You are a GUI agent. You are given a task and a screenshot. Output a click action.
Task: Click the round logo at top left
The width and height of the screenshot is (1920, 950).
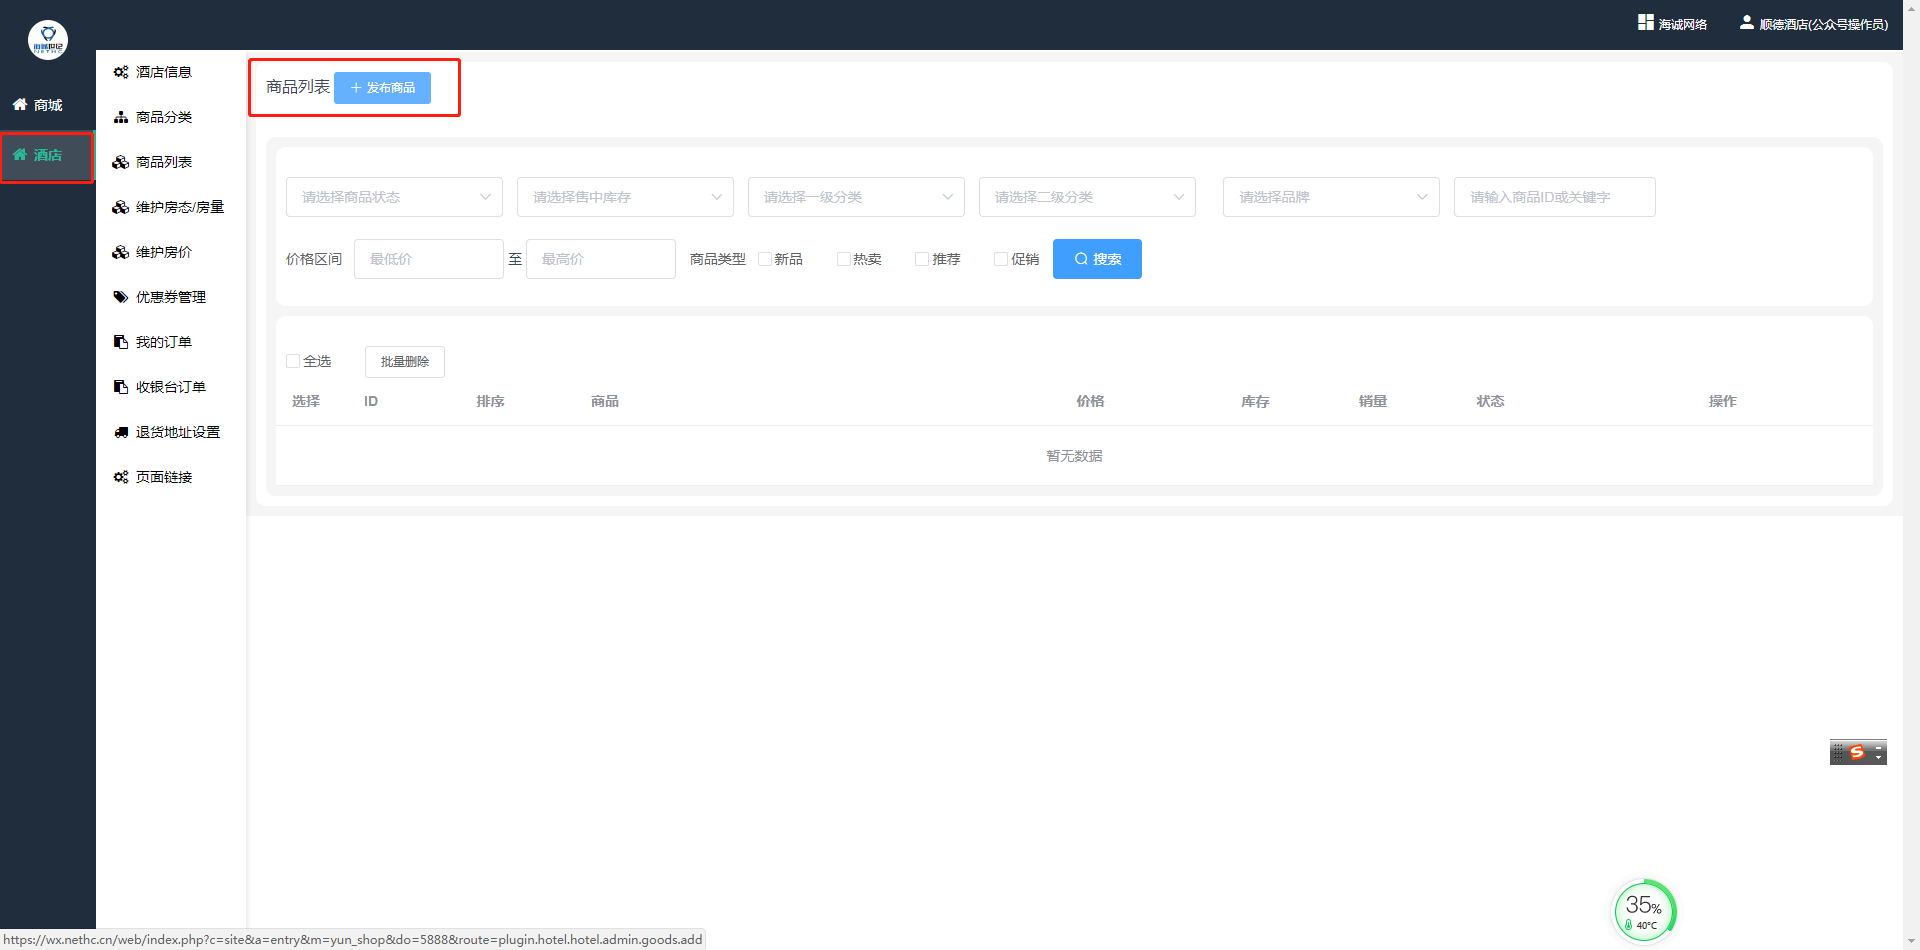tap(48, 40)
